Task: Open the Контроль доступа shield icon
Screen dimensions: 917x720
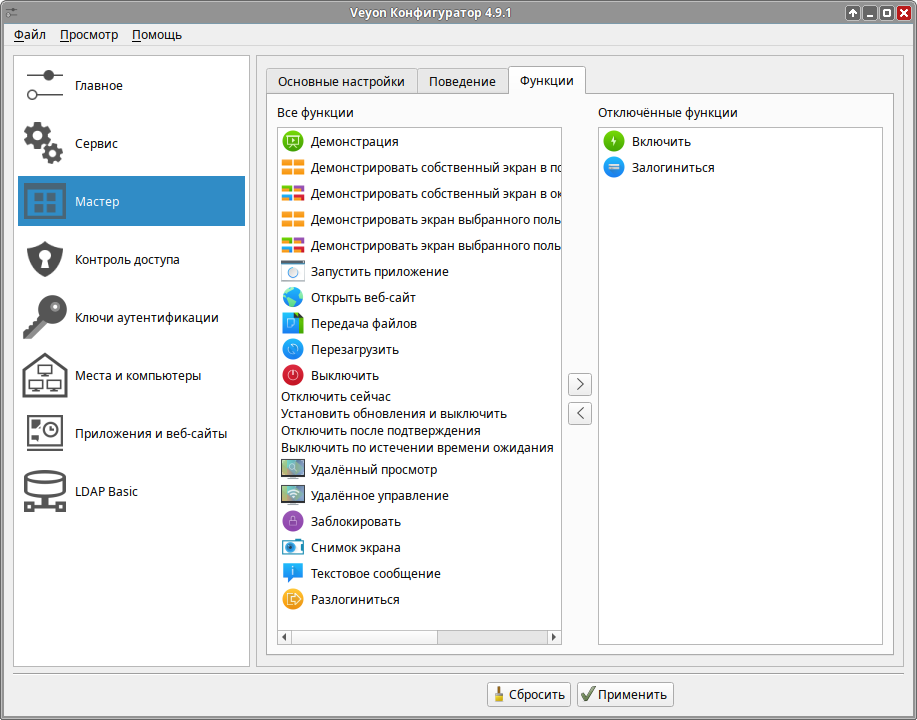Action: 44,259
